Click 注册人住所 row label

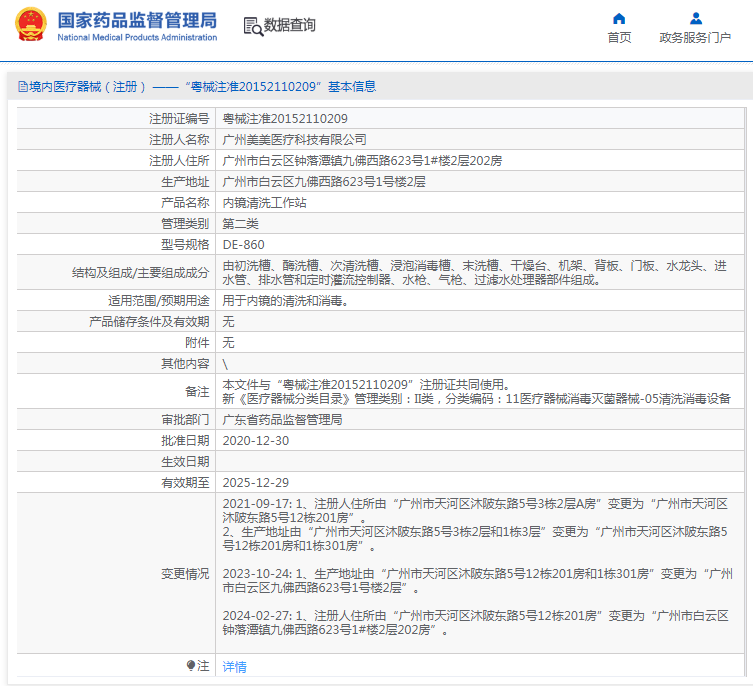(179, 160)
